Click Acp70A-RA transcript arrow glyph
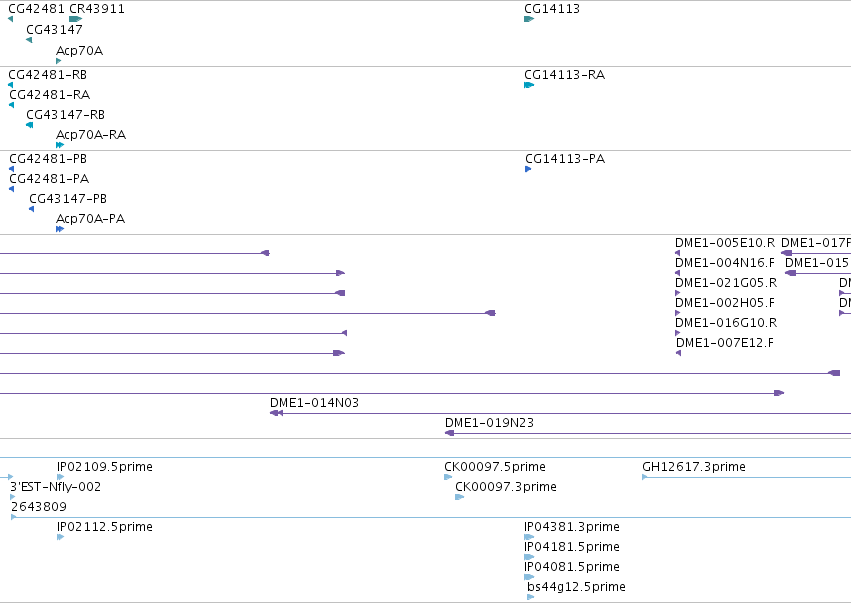This screenshot has height=603, width=851. (x=60, y=145)
